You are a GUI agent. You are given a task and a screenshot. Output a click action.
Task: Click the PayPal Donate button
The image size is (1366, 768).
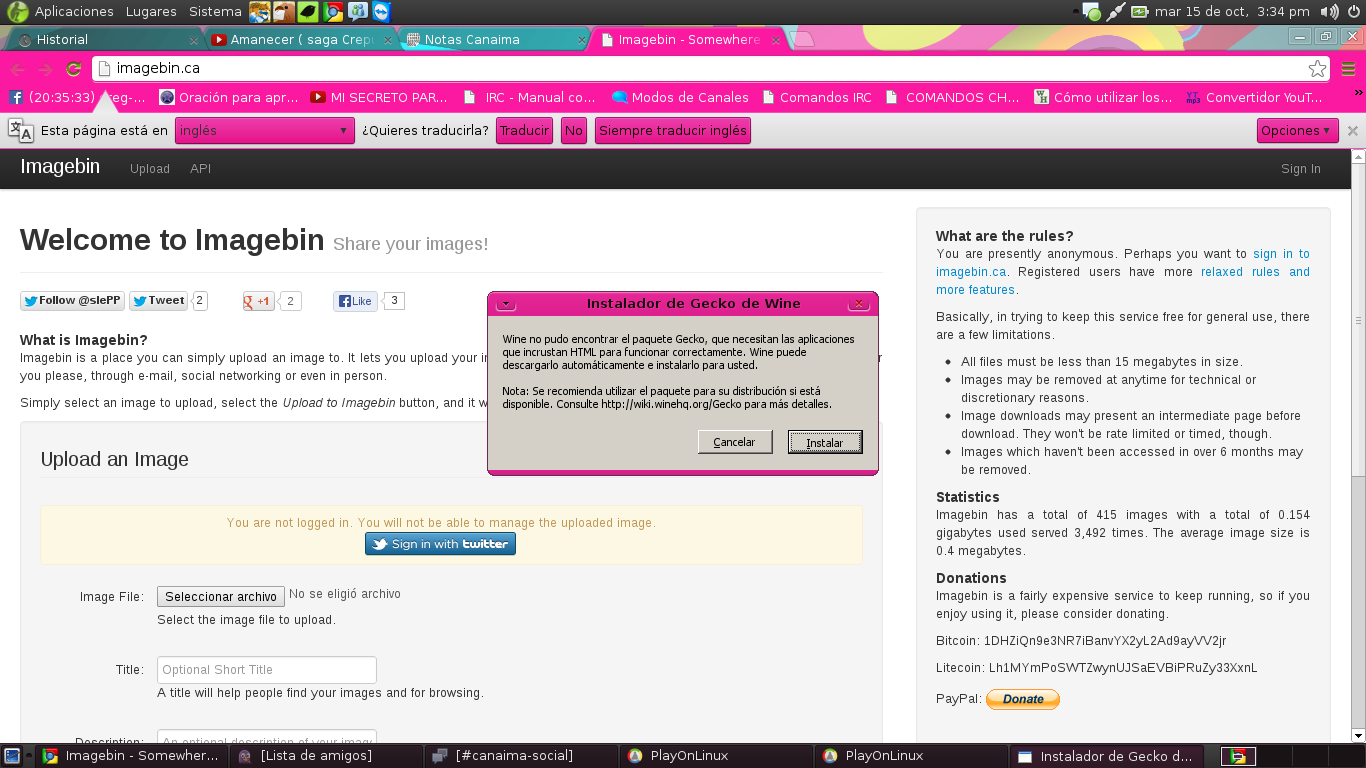point(1023,699)
